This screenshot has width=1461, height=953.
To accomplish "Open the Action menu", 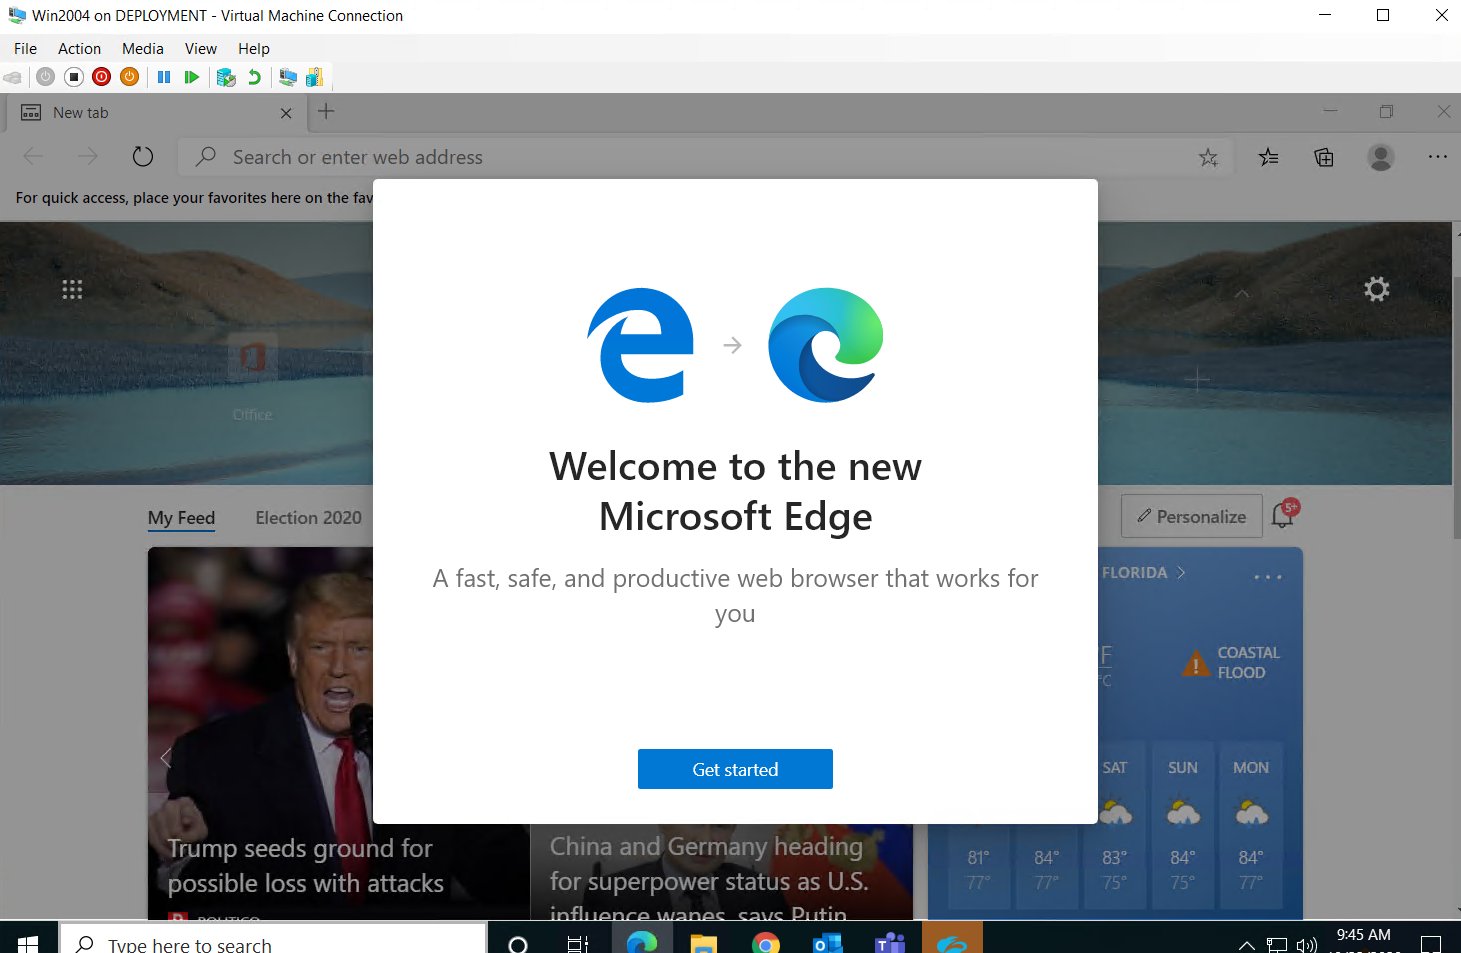I will tap(79, 48).
